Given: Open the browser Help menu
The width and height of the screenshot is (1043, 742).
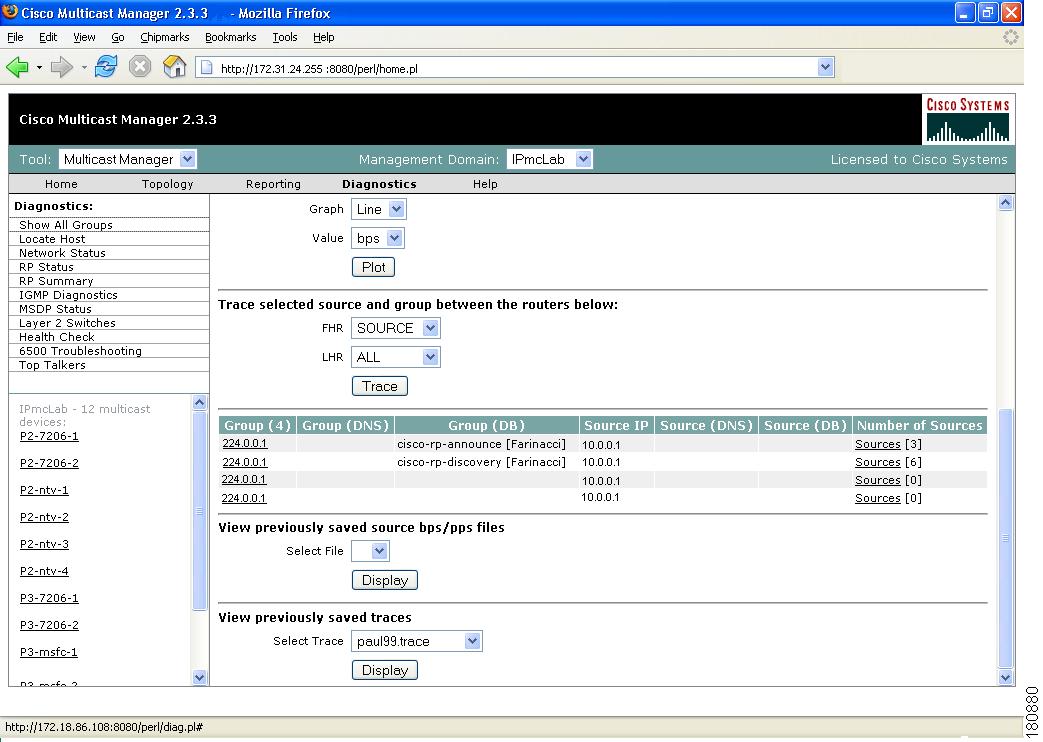Looking at the screenshot, I should click(x=323, y=37).
